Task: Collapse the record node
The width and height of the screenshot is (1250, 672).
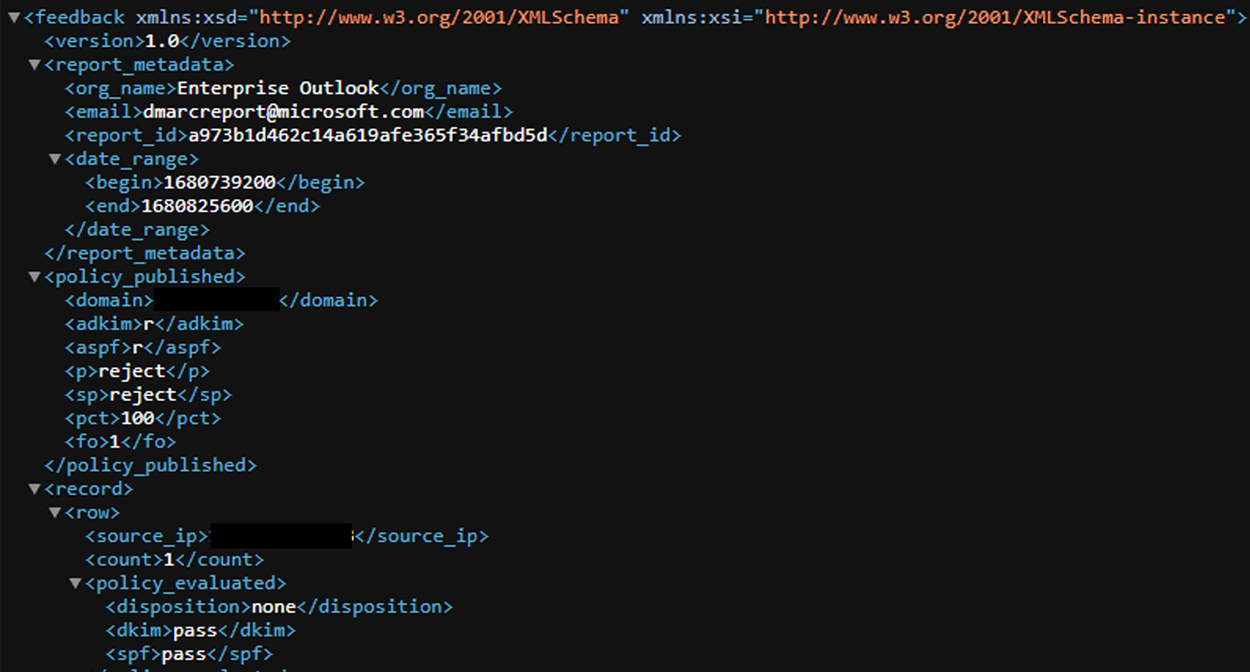Action: tap(35, 490)
